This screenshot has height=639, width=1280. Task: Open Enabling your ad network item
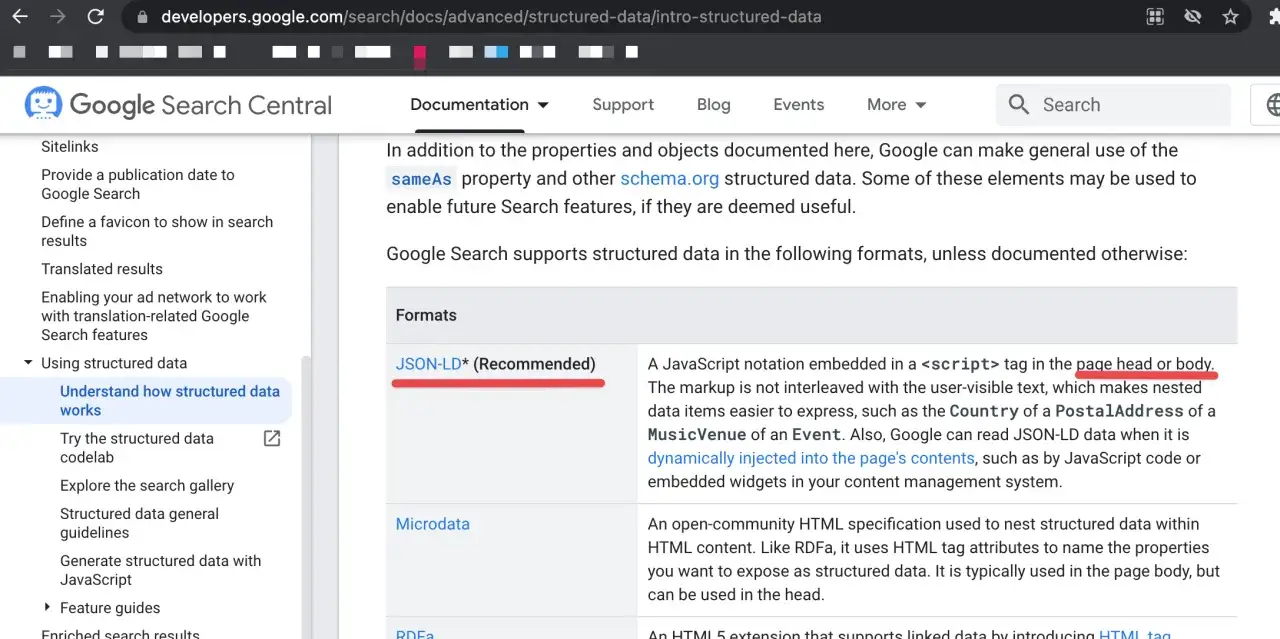click(154, 316)
